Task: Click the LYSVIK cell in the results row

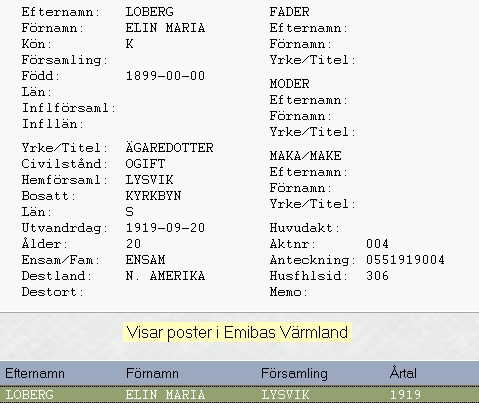Action: coord(285,395)
